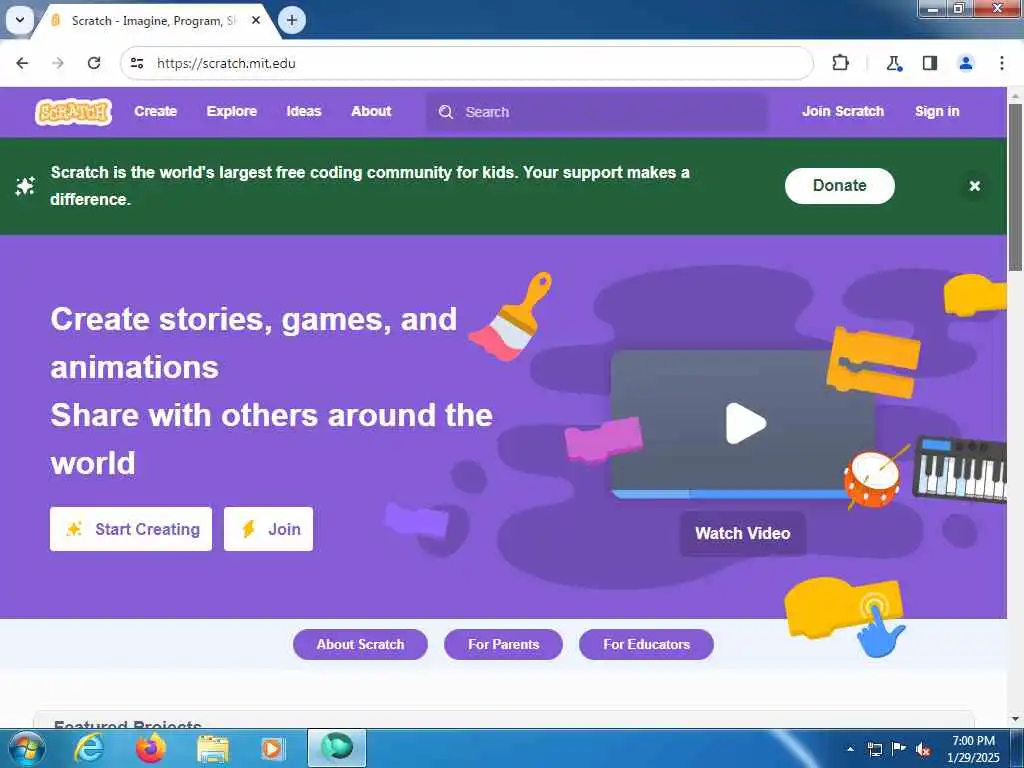1024x768 pixels.
Task: Launch Internet Explorer from taskbar
Action: point(88,748)
